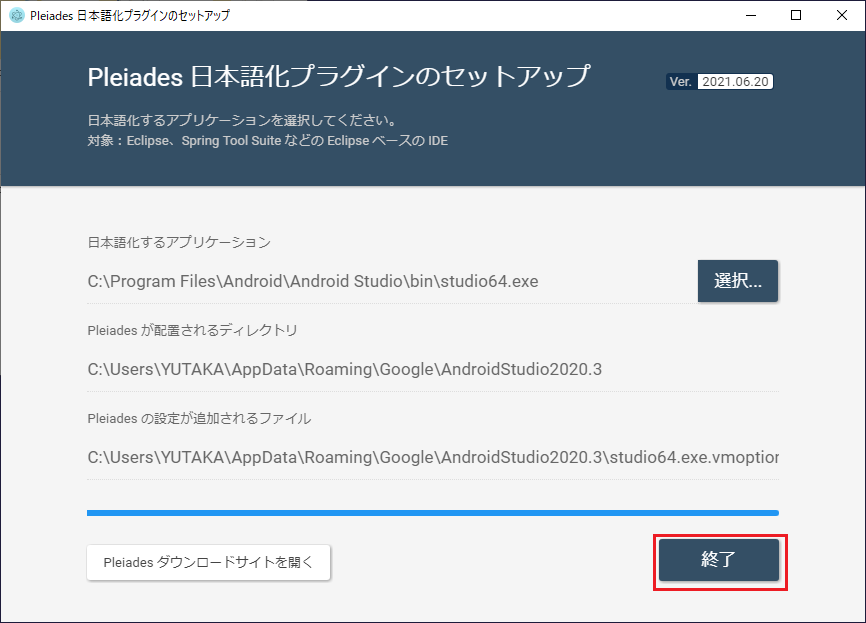866x623 pixels.
Task: Click the 日本語化するアプリケーション label
Action: (179, 242)
